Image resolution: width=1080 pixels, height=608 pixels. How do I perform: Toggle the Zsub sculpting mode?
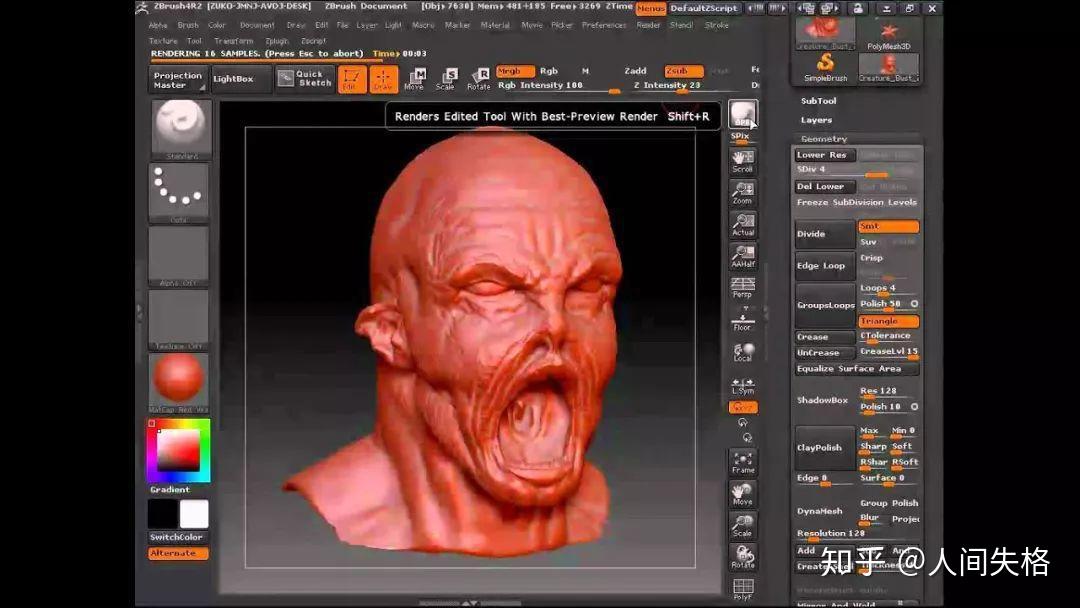(x=683, y=71)
